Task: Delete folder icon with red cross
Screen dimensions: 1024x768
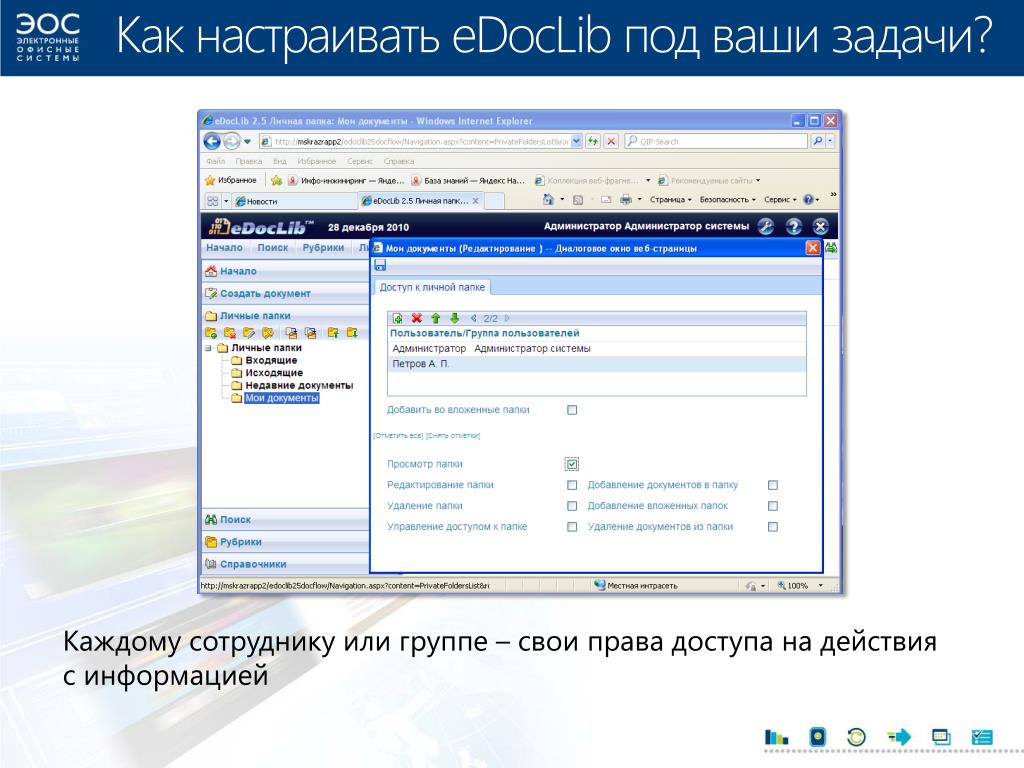Action: 230,333
